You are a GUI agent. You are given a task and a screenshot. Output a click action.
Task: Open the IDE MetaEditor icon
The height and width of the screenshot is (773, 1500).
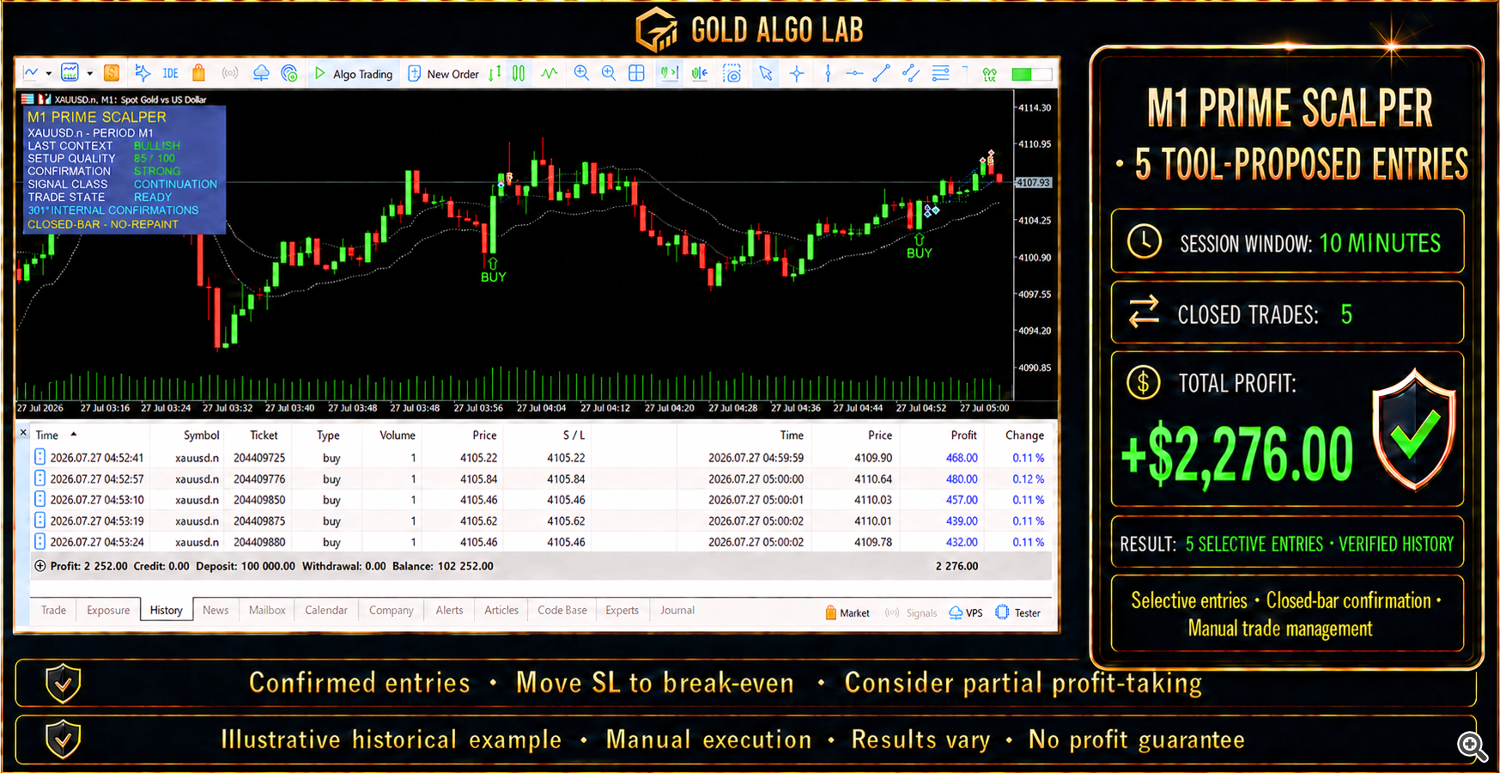pyautogui.click(x=171, y=73)
